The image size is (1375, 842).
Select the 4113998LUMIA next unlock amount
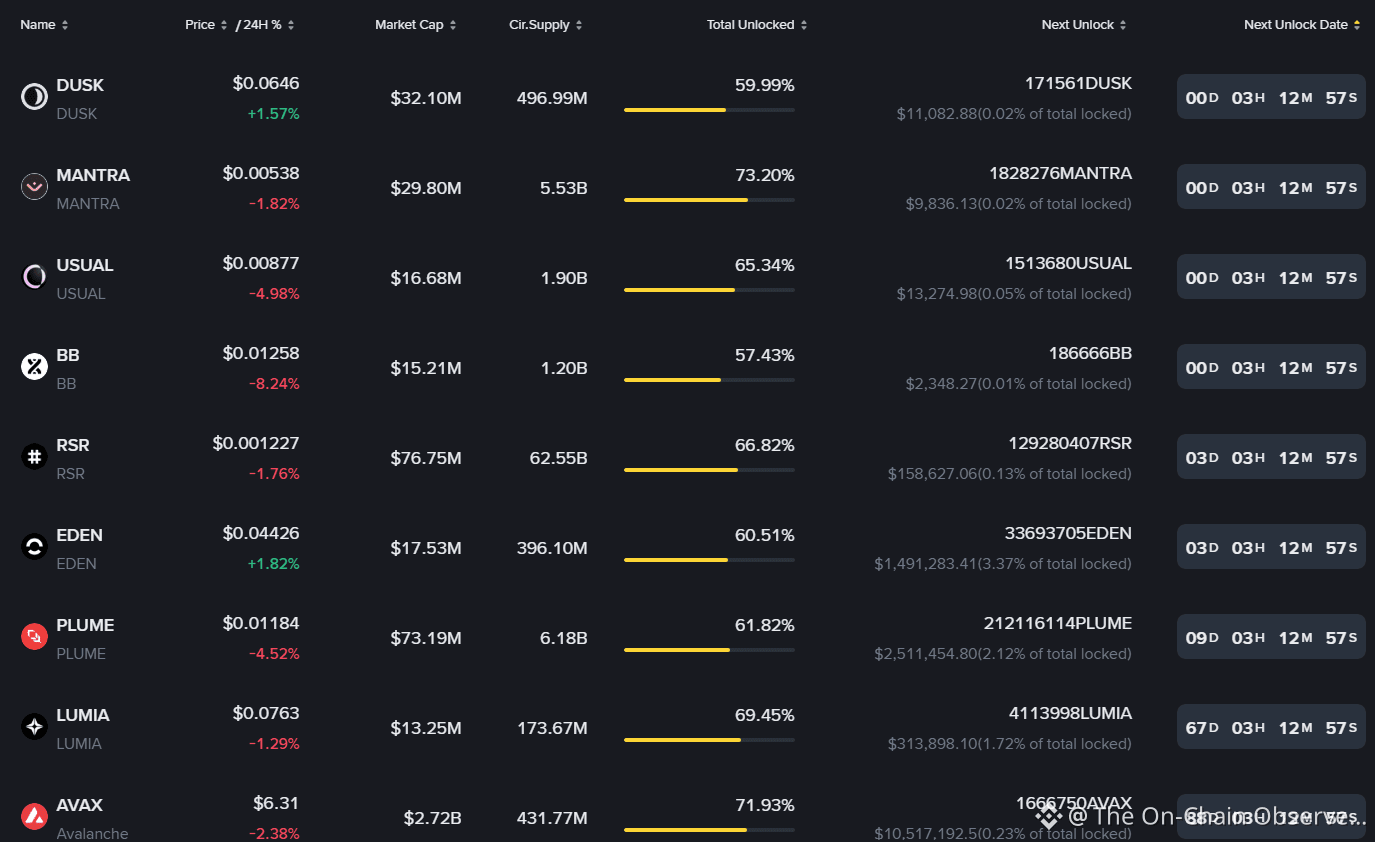[x=1070, y=714]
